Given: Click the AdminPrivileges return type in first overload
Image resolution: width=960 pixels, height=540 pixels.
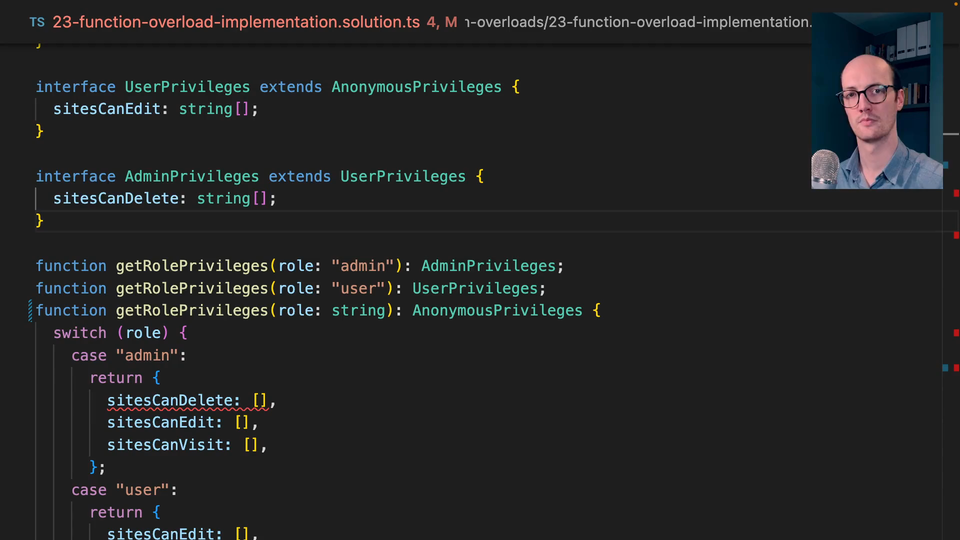Looking at the screenshot, I should pyautogui.click(x=487, y=266).
